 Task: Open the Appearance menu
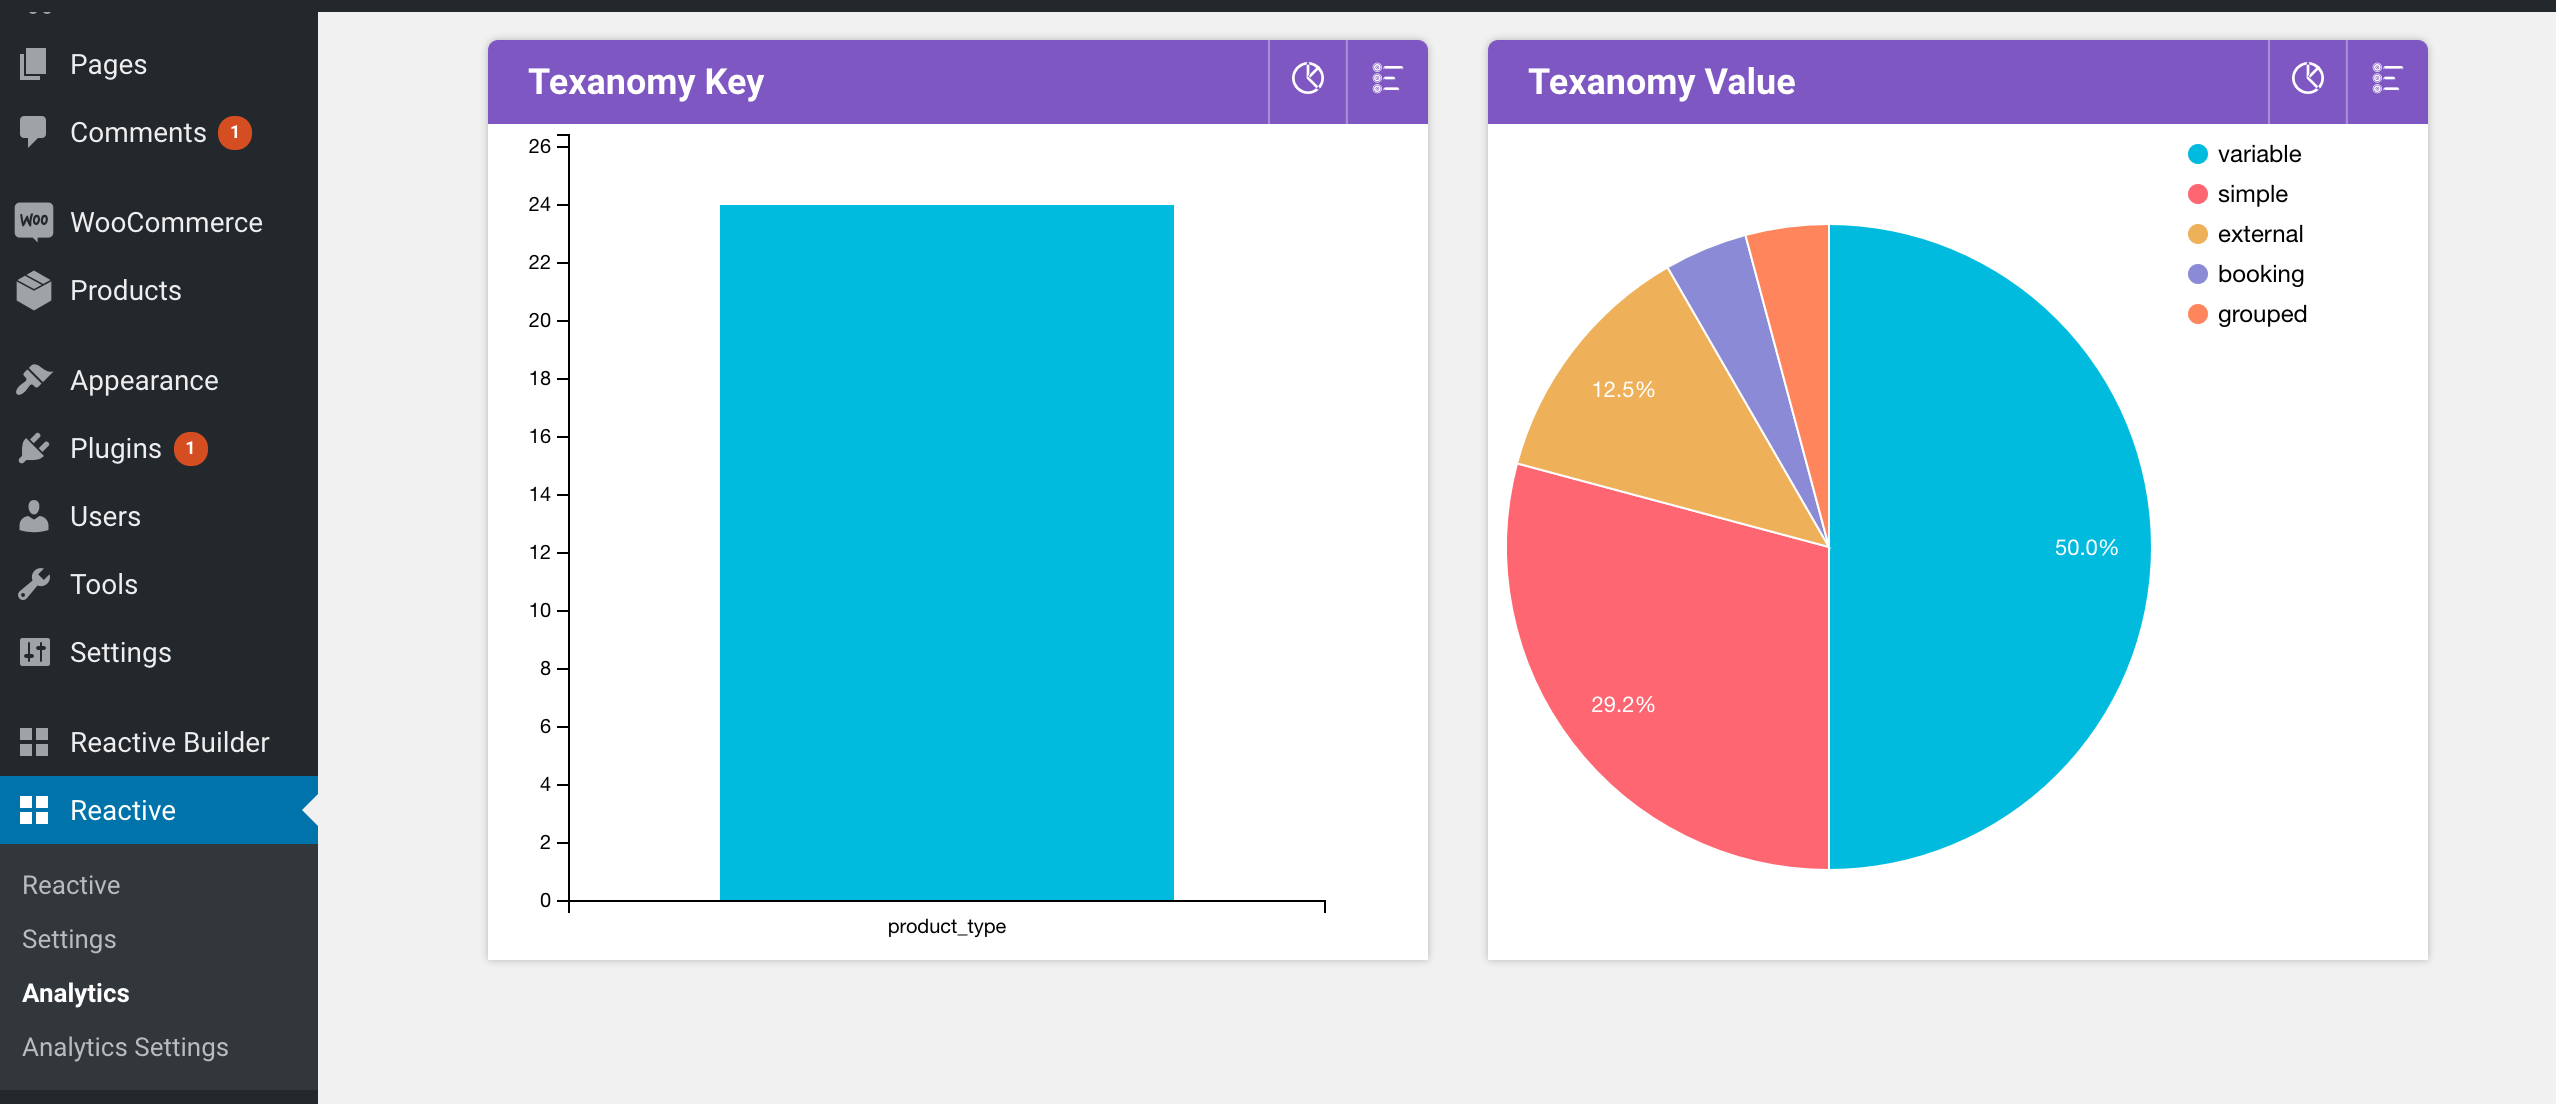[143, 380]
